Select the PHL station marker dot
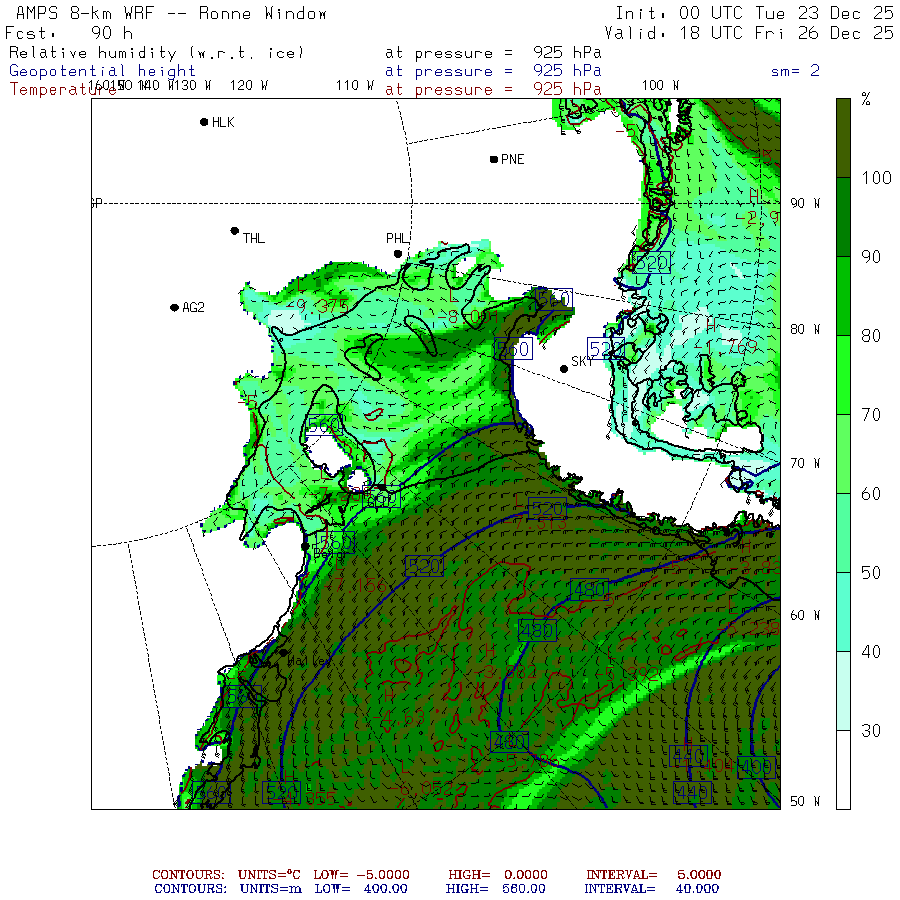900x900 pixels. 398,254
